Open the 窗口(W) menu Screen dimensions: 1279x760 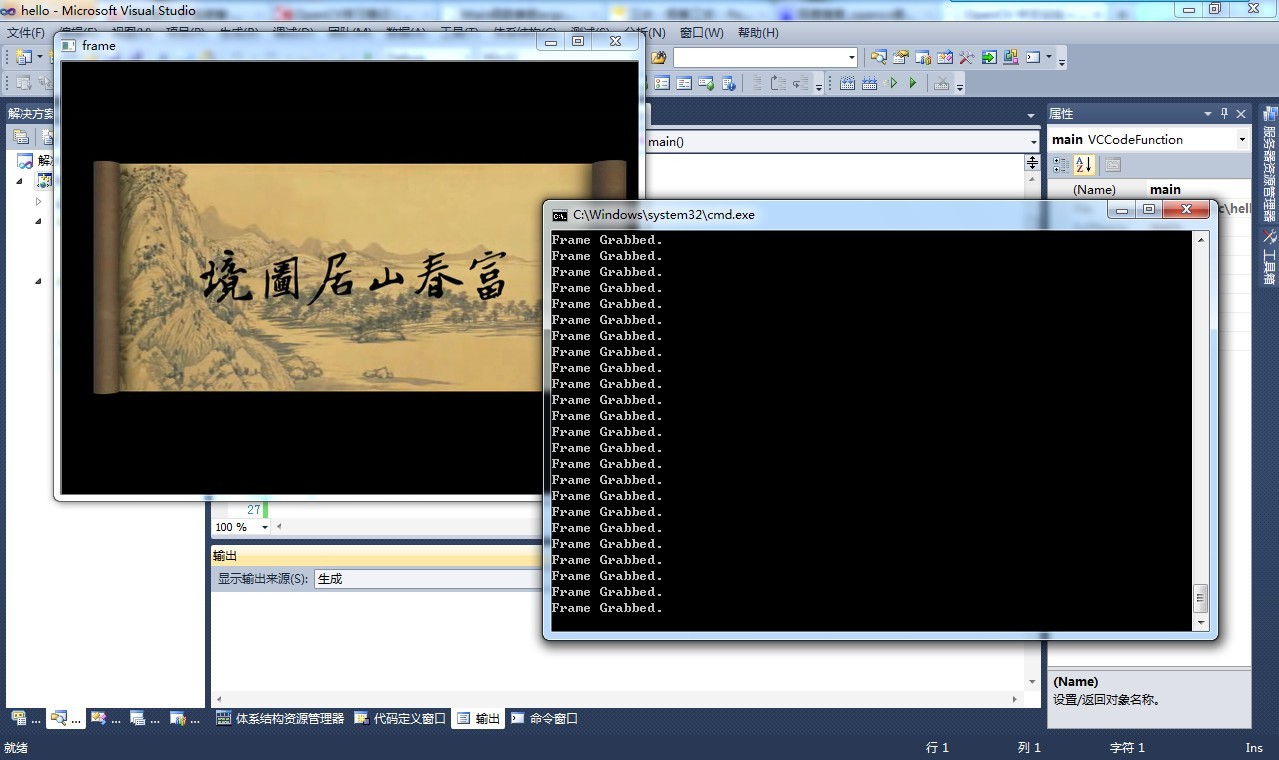pos(701,33)
